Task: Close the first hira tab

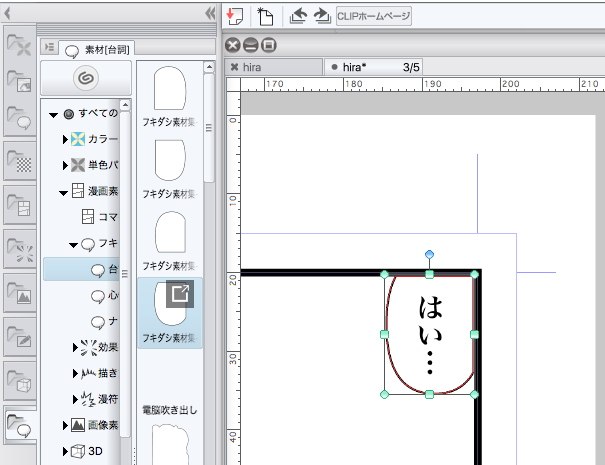Action: pos(234,67)
